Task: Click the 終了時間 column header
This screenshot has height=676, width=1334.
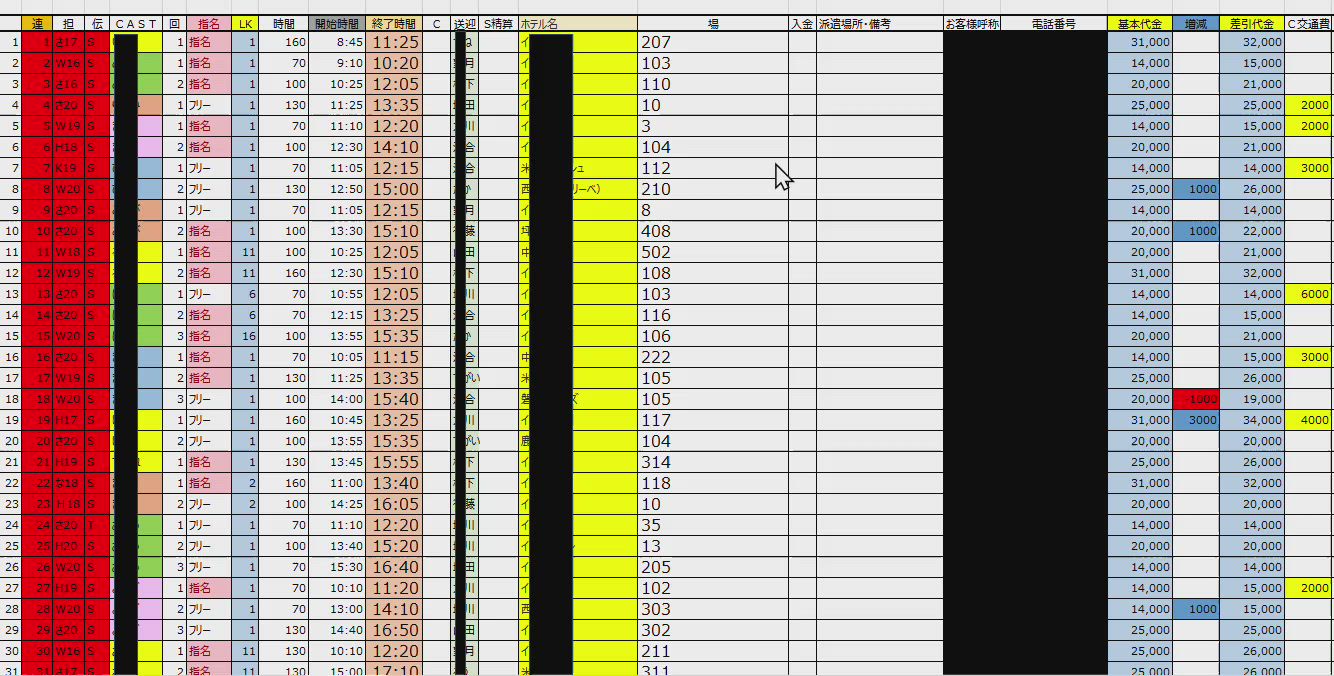Action: [394, 23]
